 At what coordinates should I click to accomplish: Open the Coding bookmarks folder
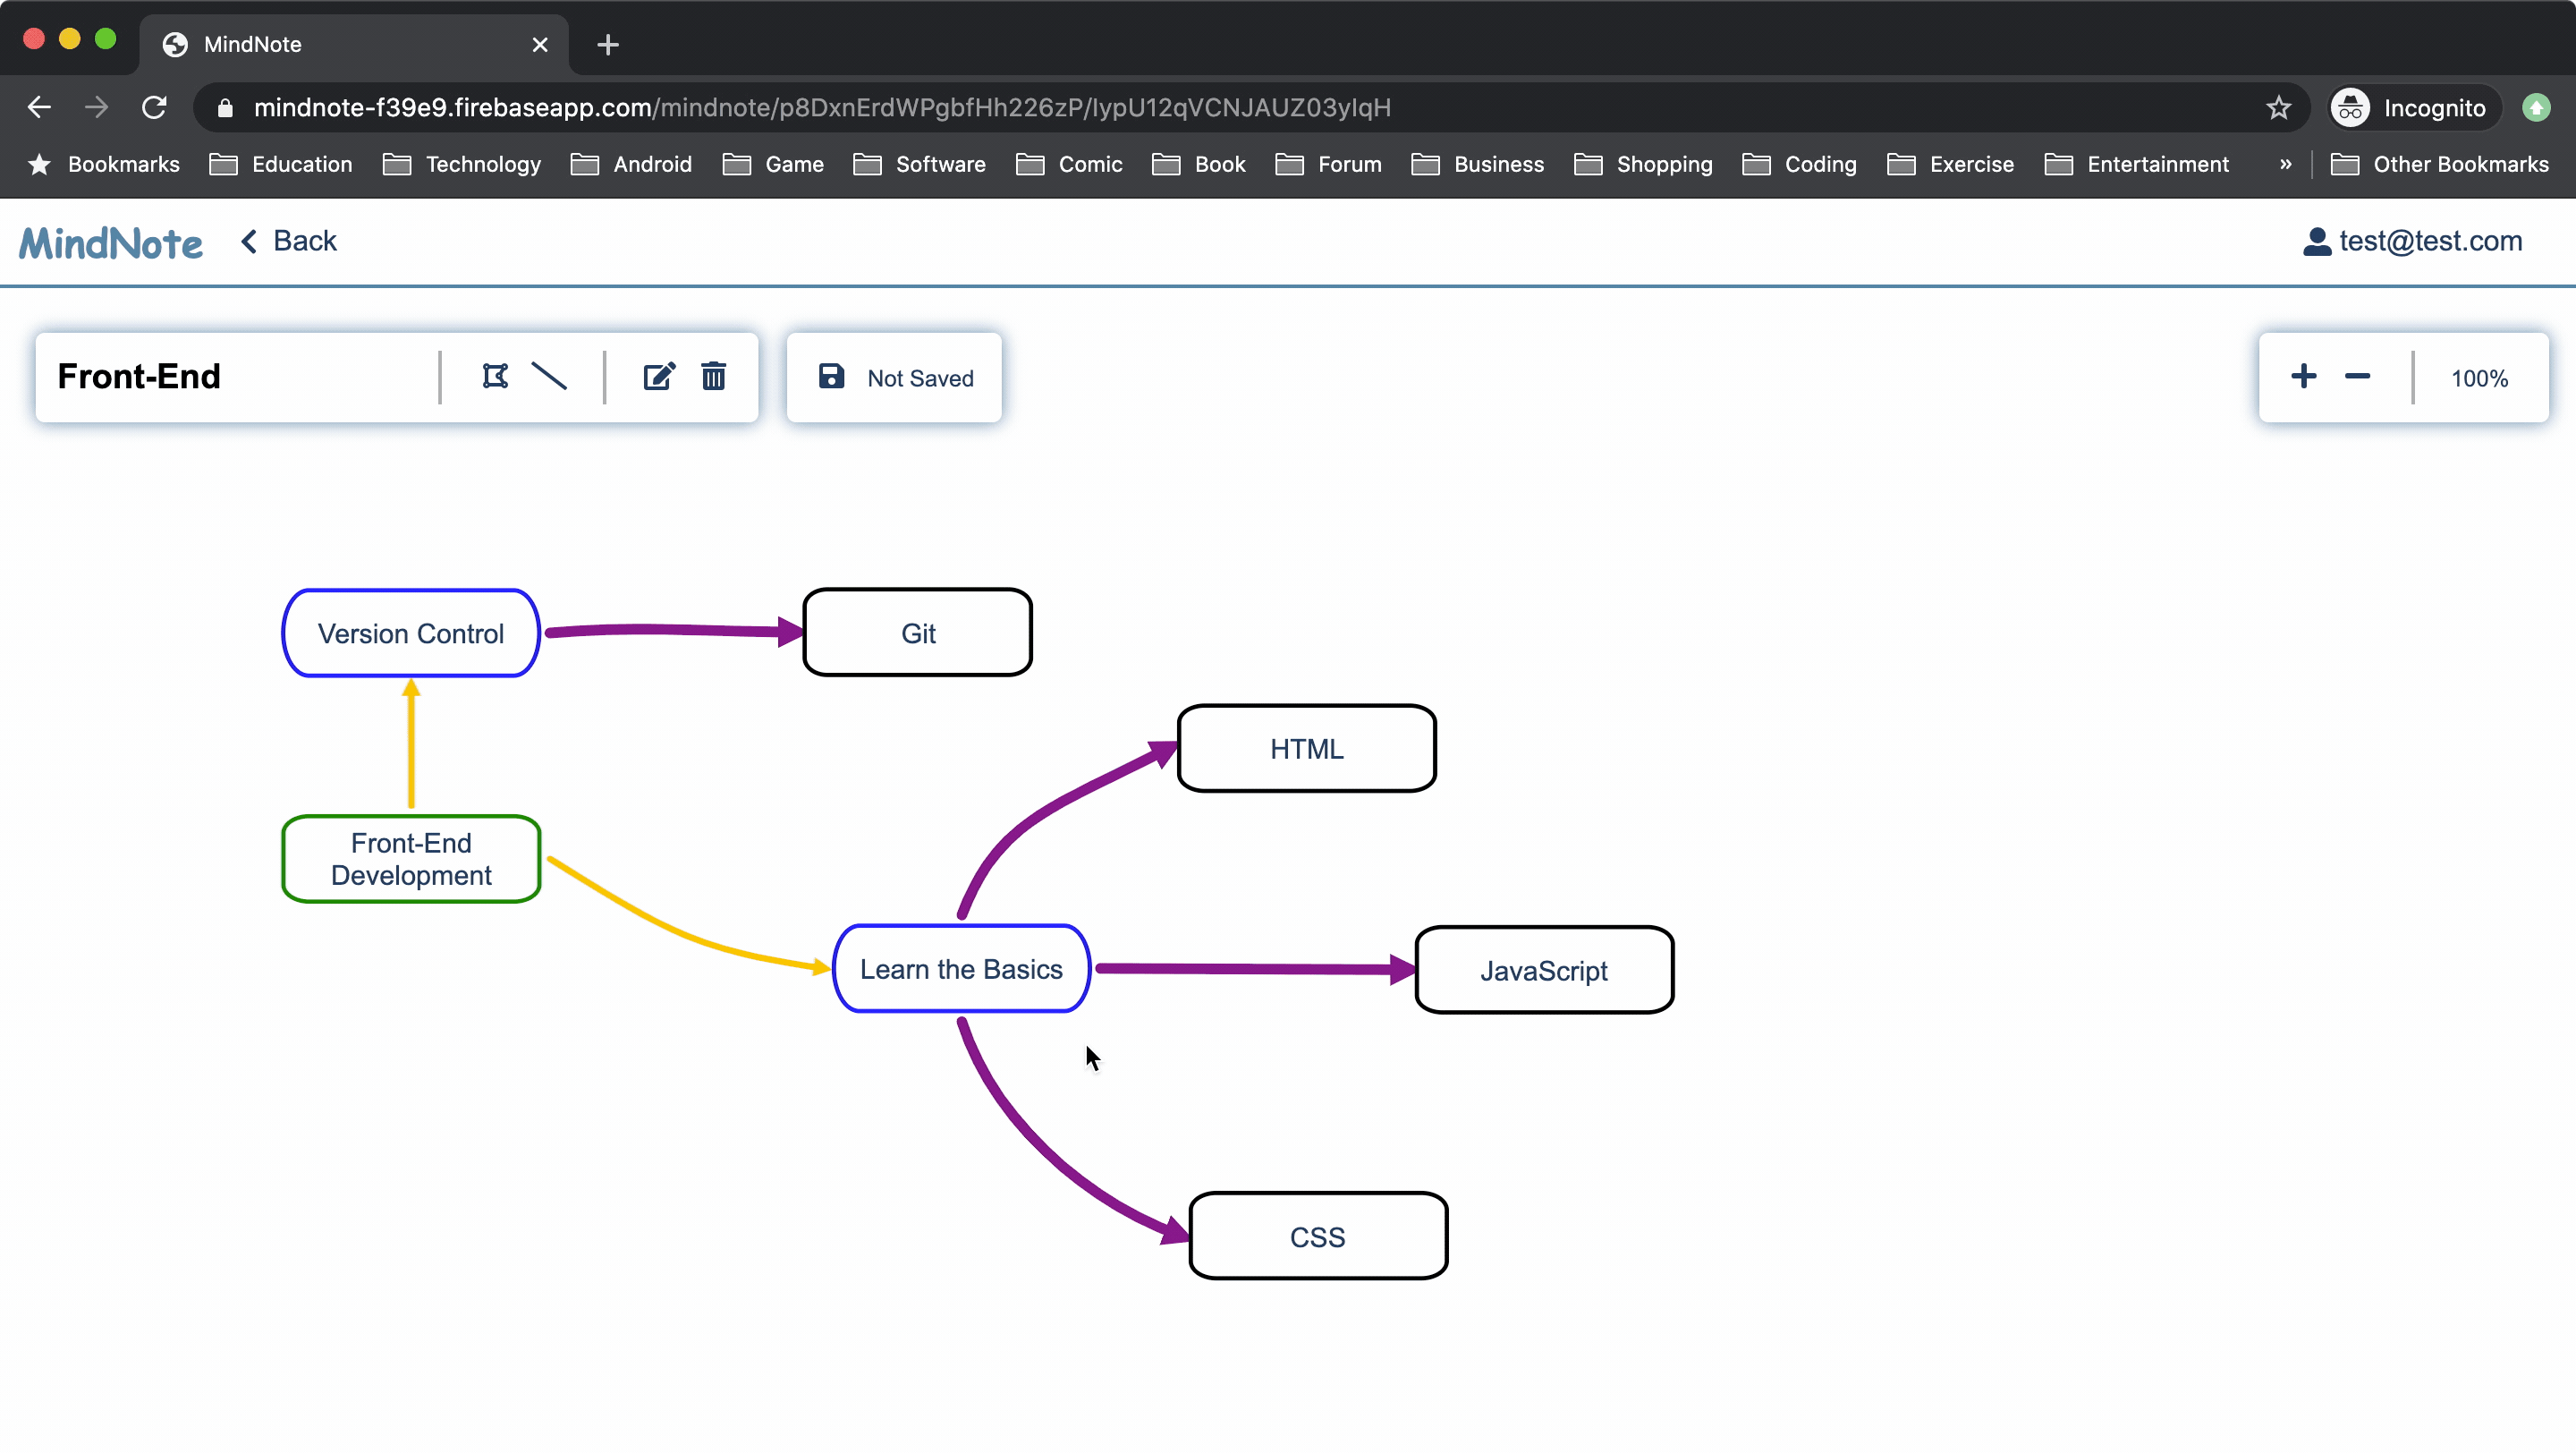coord(1799,164)
